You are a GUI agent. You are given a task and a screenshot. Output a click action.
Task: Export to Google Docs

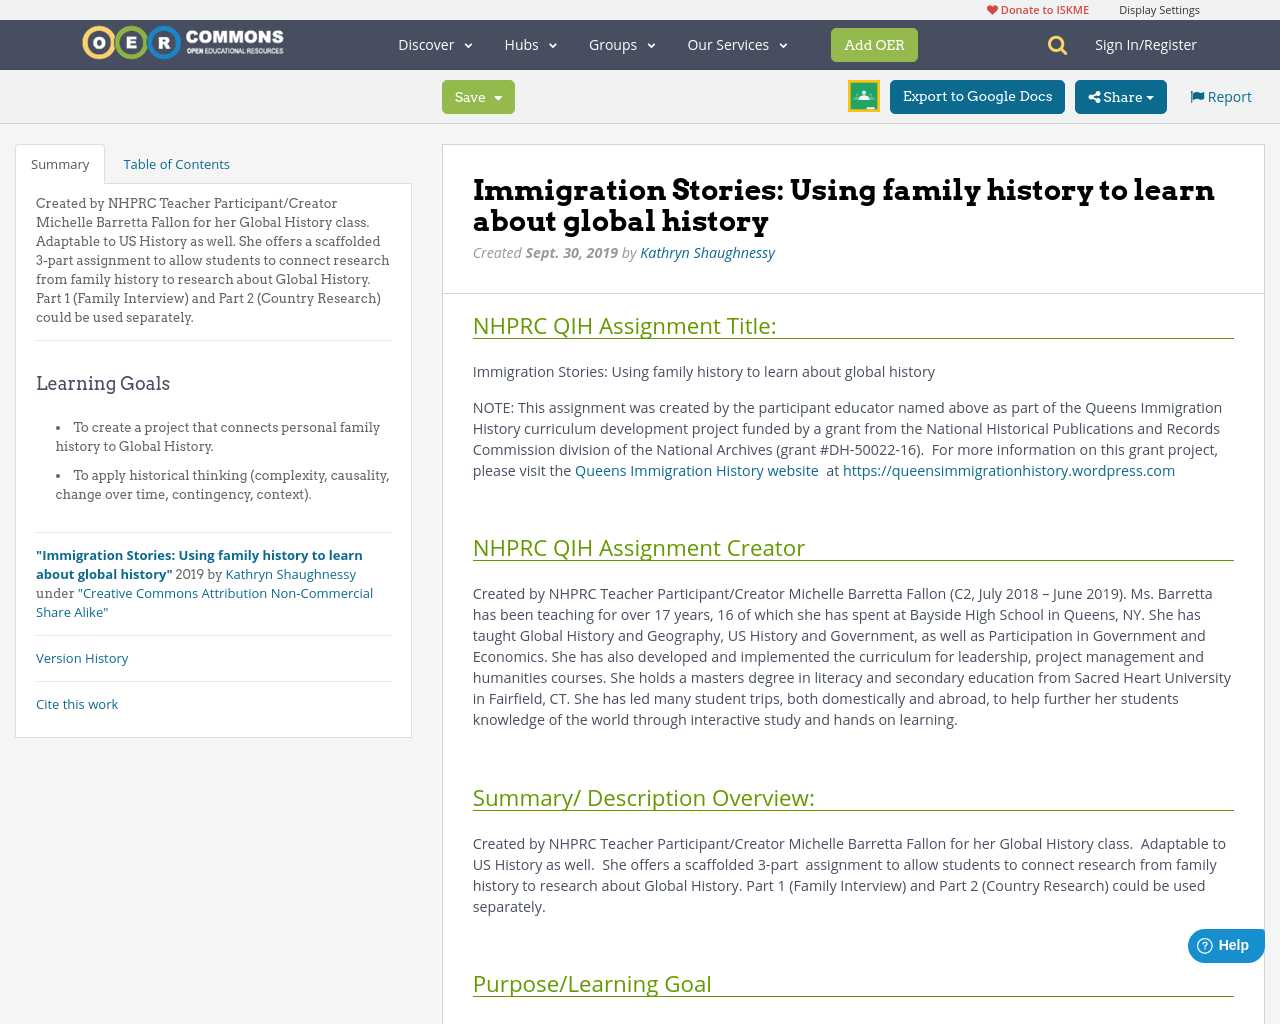tap(977, 95)
